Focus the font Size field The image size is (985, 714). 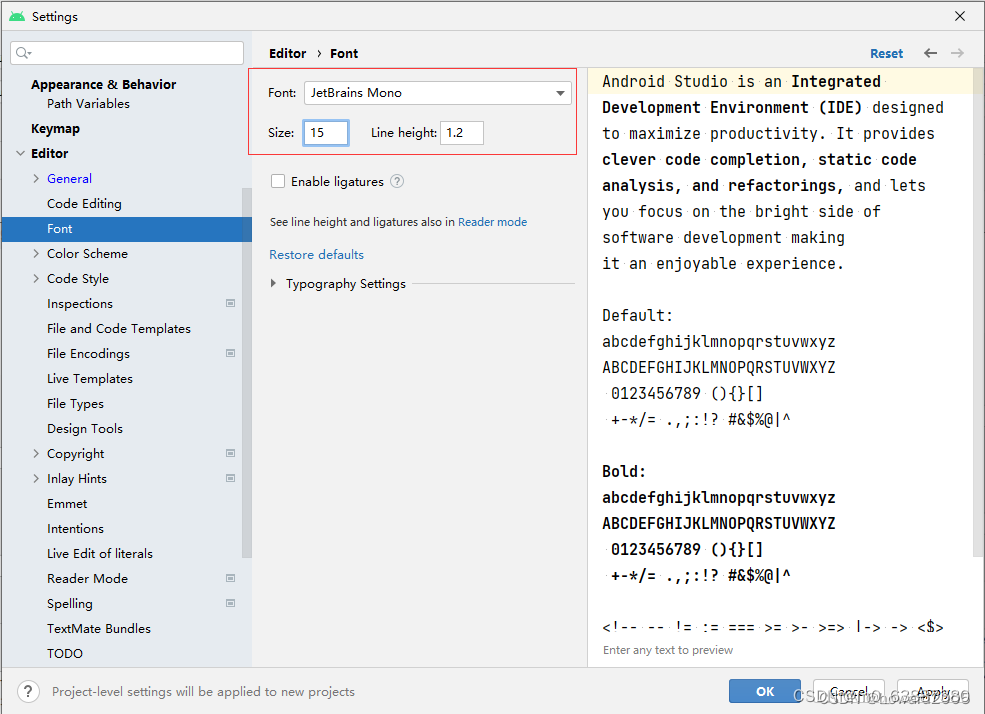[x=326, y=133]
